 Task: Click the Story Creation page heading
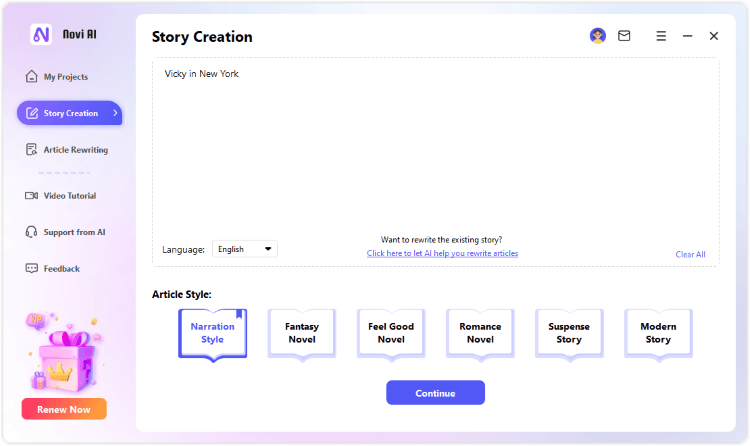pyautogui.click(x=202, y=37)
